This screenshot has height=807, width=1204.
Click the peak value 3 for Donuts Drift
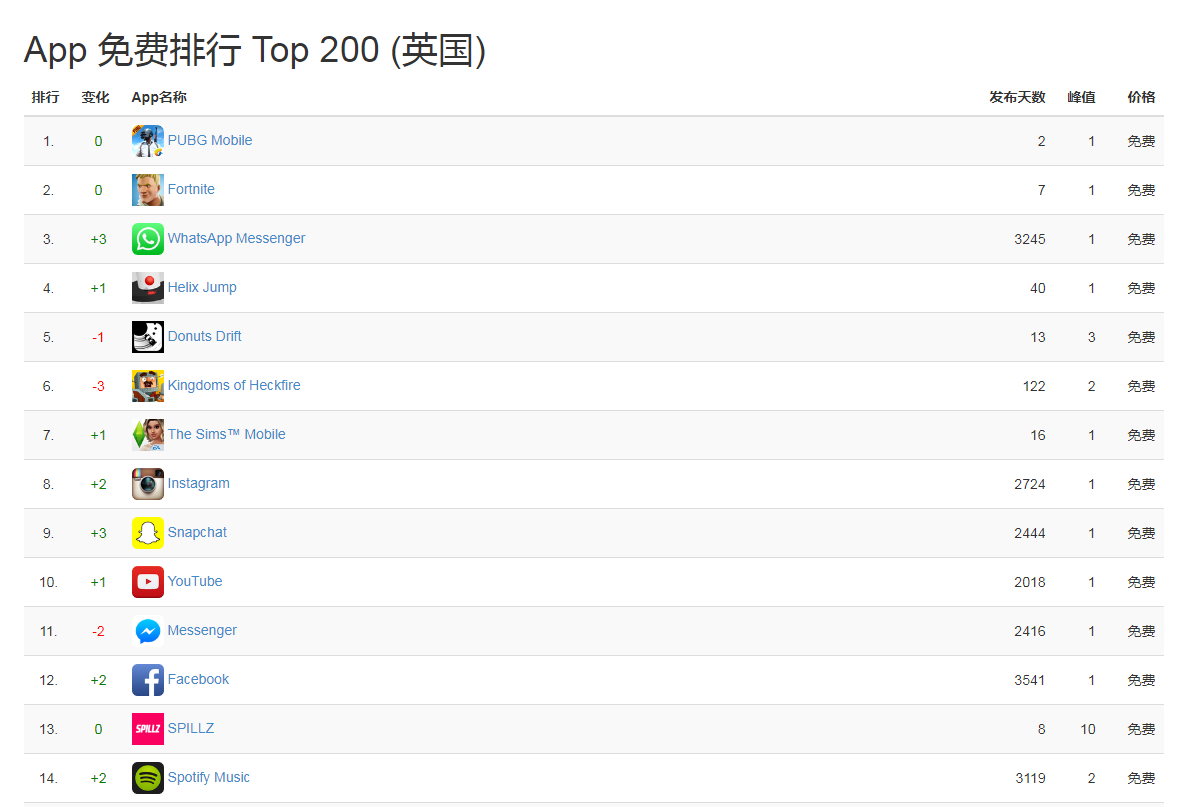click(x=1092, y=337)
